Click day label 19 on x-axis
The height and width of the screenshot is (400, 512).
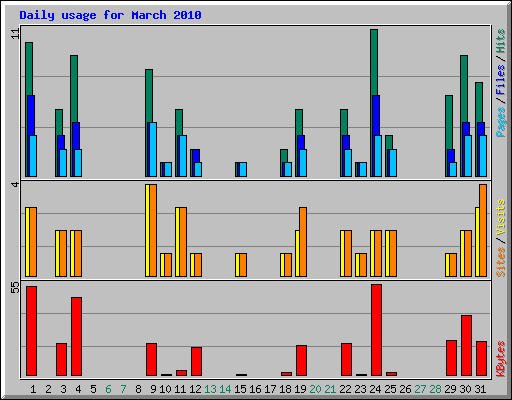(x=300, y=389)
